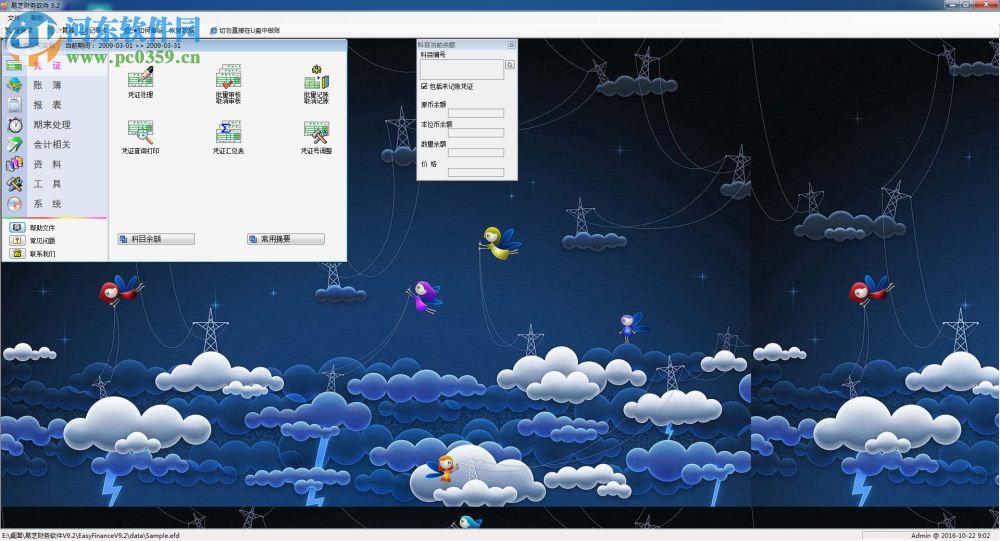Image resolution: width=1000 pixels, height=541 pixels.
Task: Click the 价格 field
Action: tap(476, 173)
